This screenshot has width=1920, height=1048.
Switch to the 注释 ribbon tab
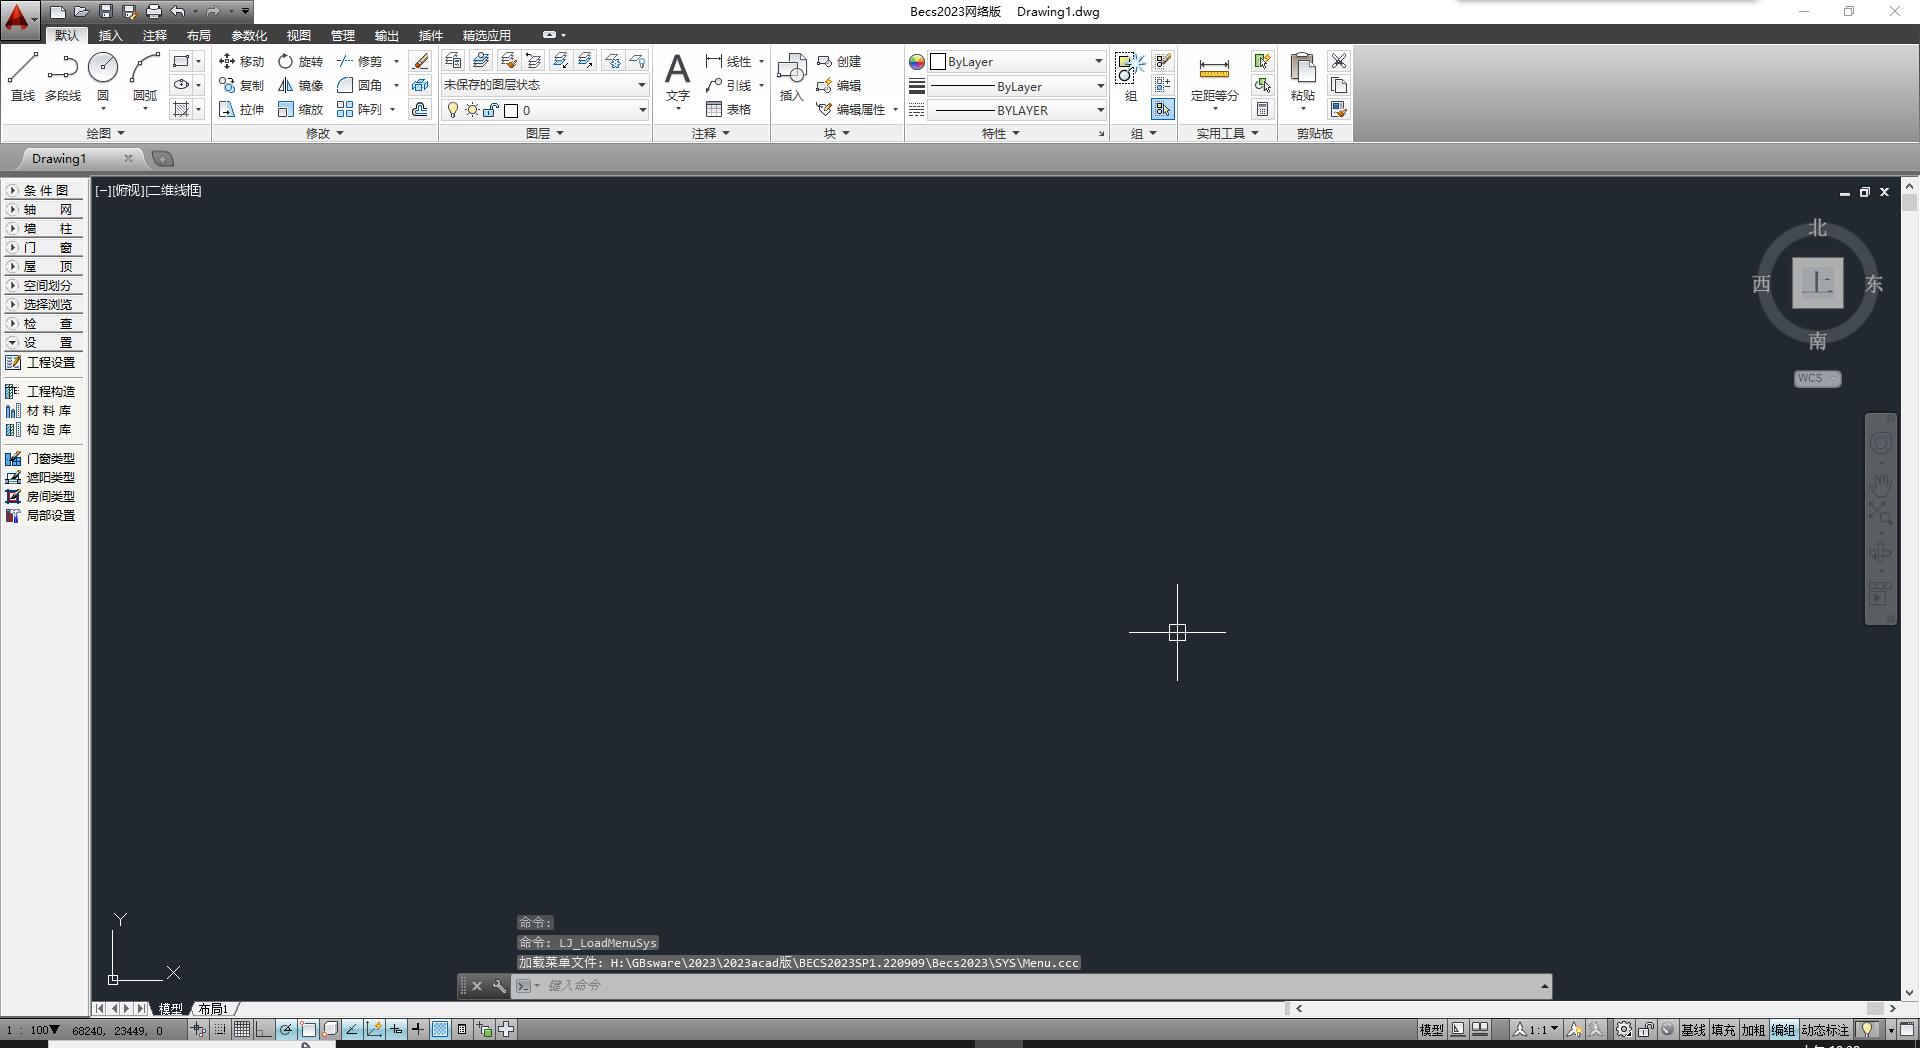click(x=154, y=35)
